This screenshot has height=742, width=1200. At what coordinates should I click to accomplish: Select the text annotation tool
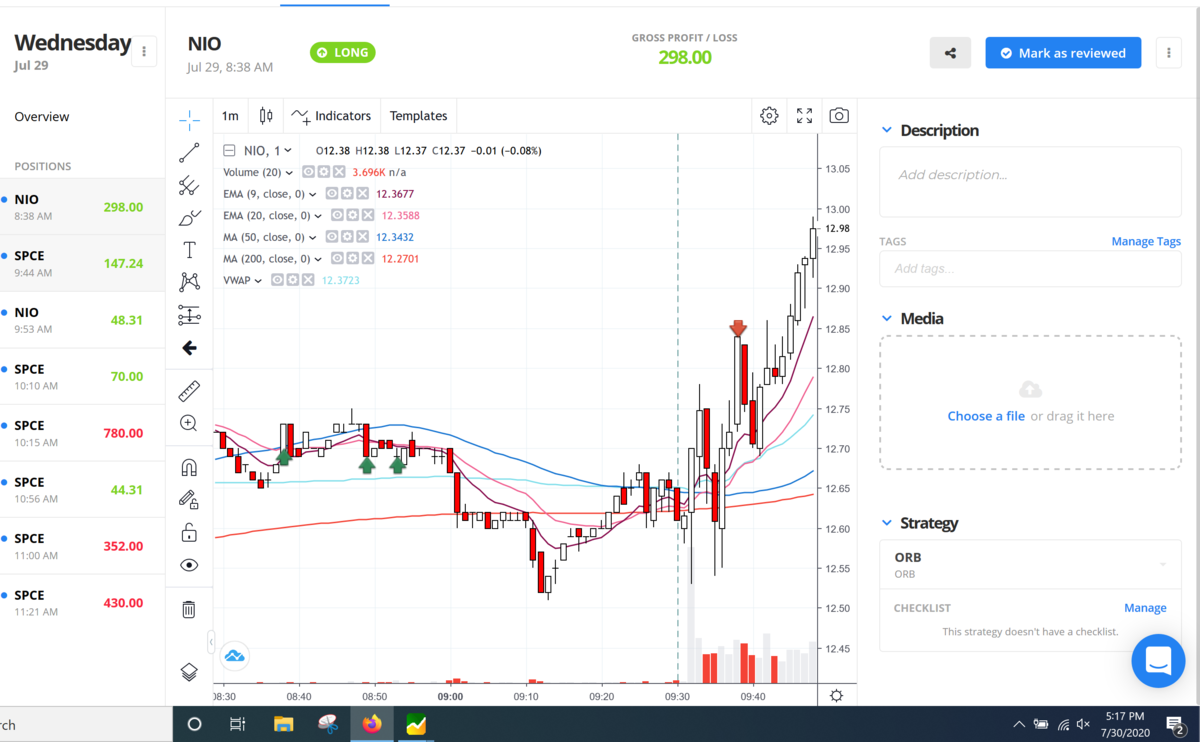(x=189, y=250)
